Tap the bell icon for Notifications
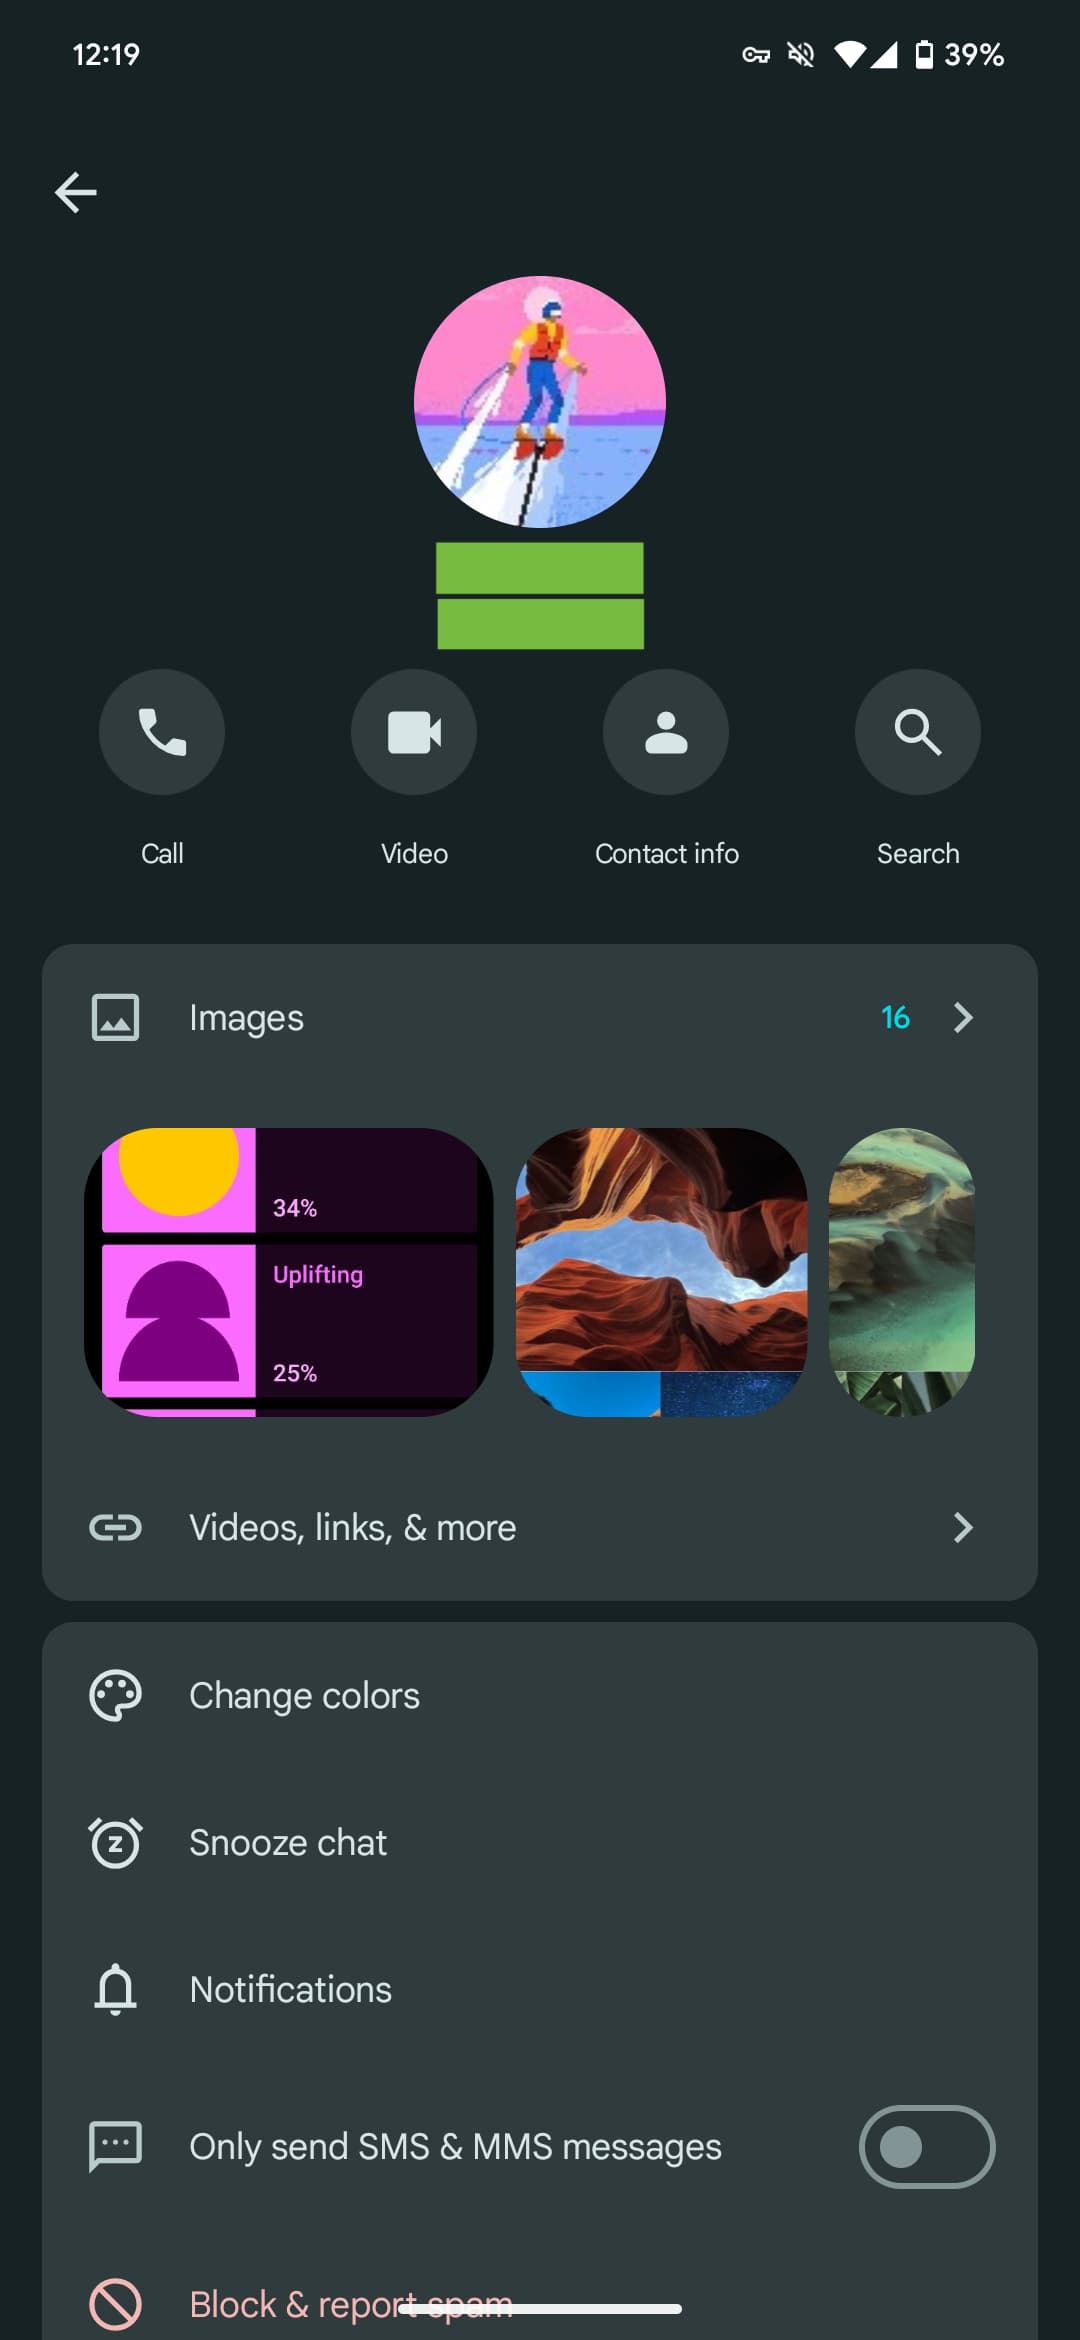 116,1989
